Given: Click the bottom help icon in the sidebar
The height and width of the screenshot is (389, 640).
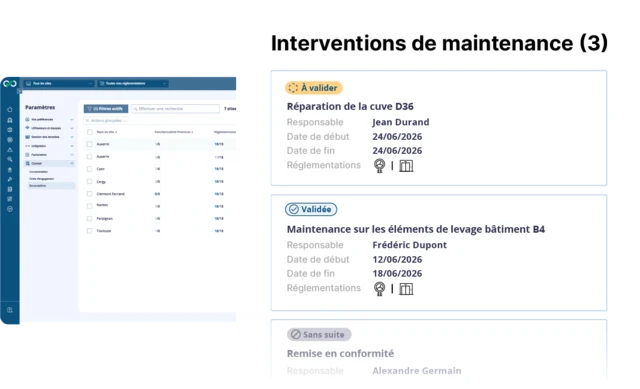Looking at the screenshot, I should pos(10,310).
